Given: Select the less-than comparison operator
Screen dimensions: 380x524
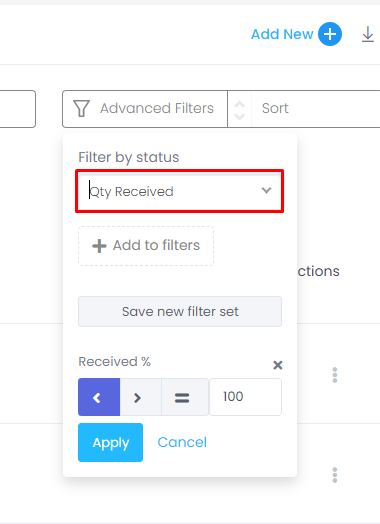Looking at the screenshot, I should pyautogui.click(x=99, y=397).
